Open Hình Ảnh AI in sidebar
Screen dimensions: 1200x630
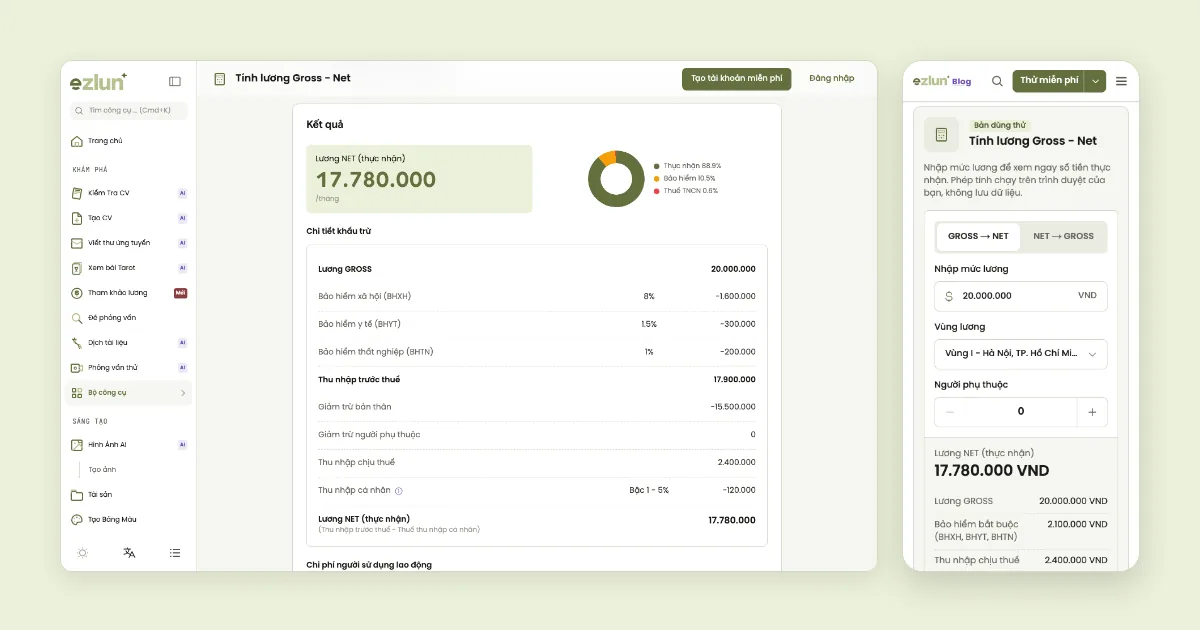(x=128, y=445)
